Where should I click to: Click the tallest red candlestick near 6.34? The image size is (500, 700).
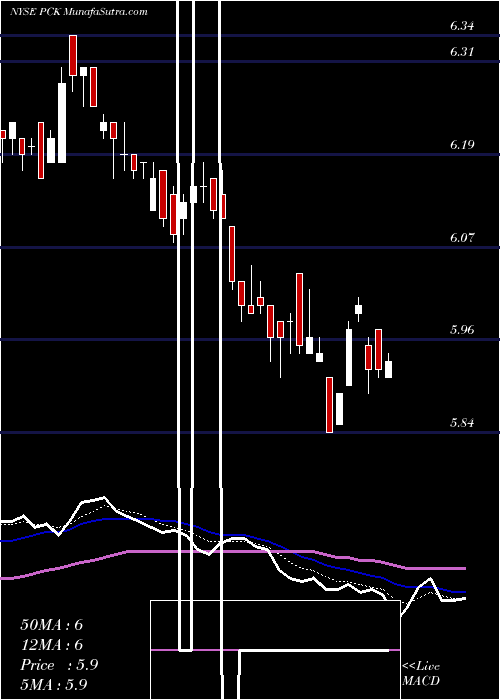(x=73, y=55)
